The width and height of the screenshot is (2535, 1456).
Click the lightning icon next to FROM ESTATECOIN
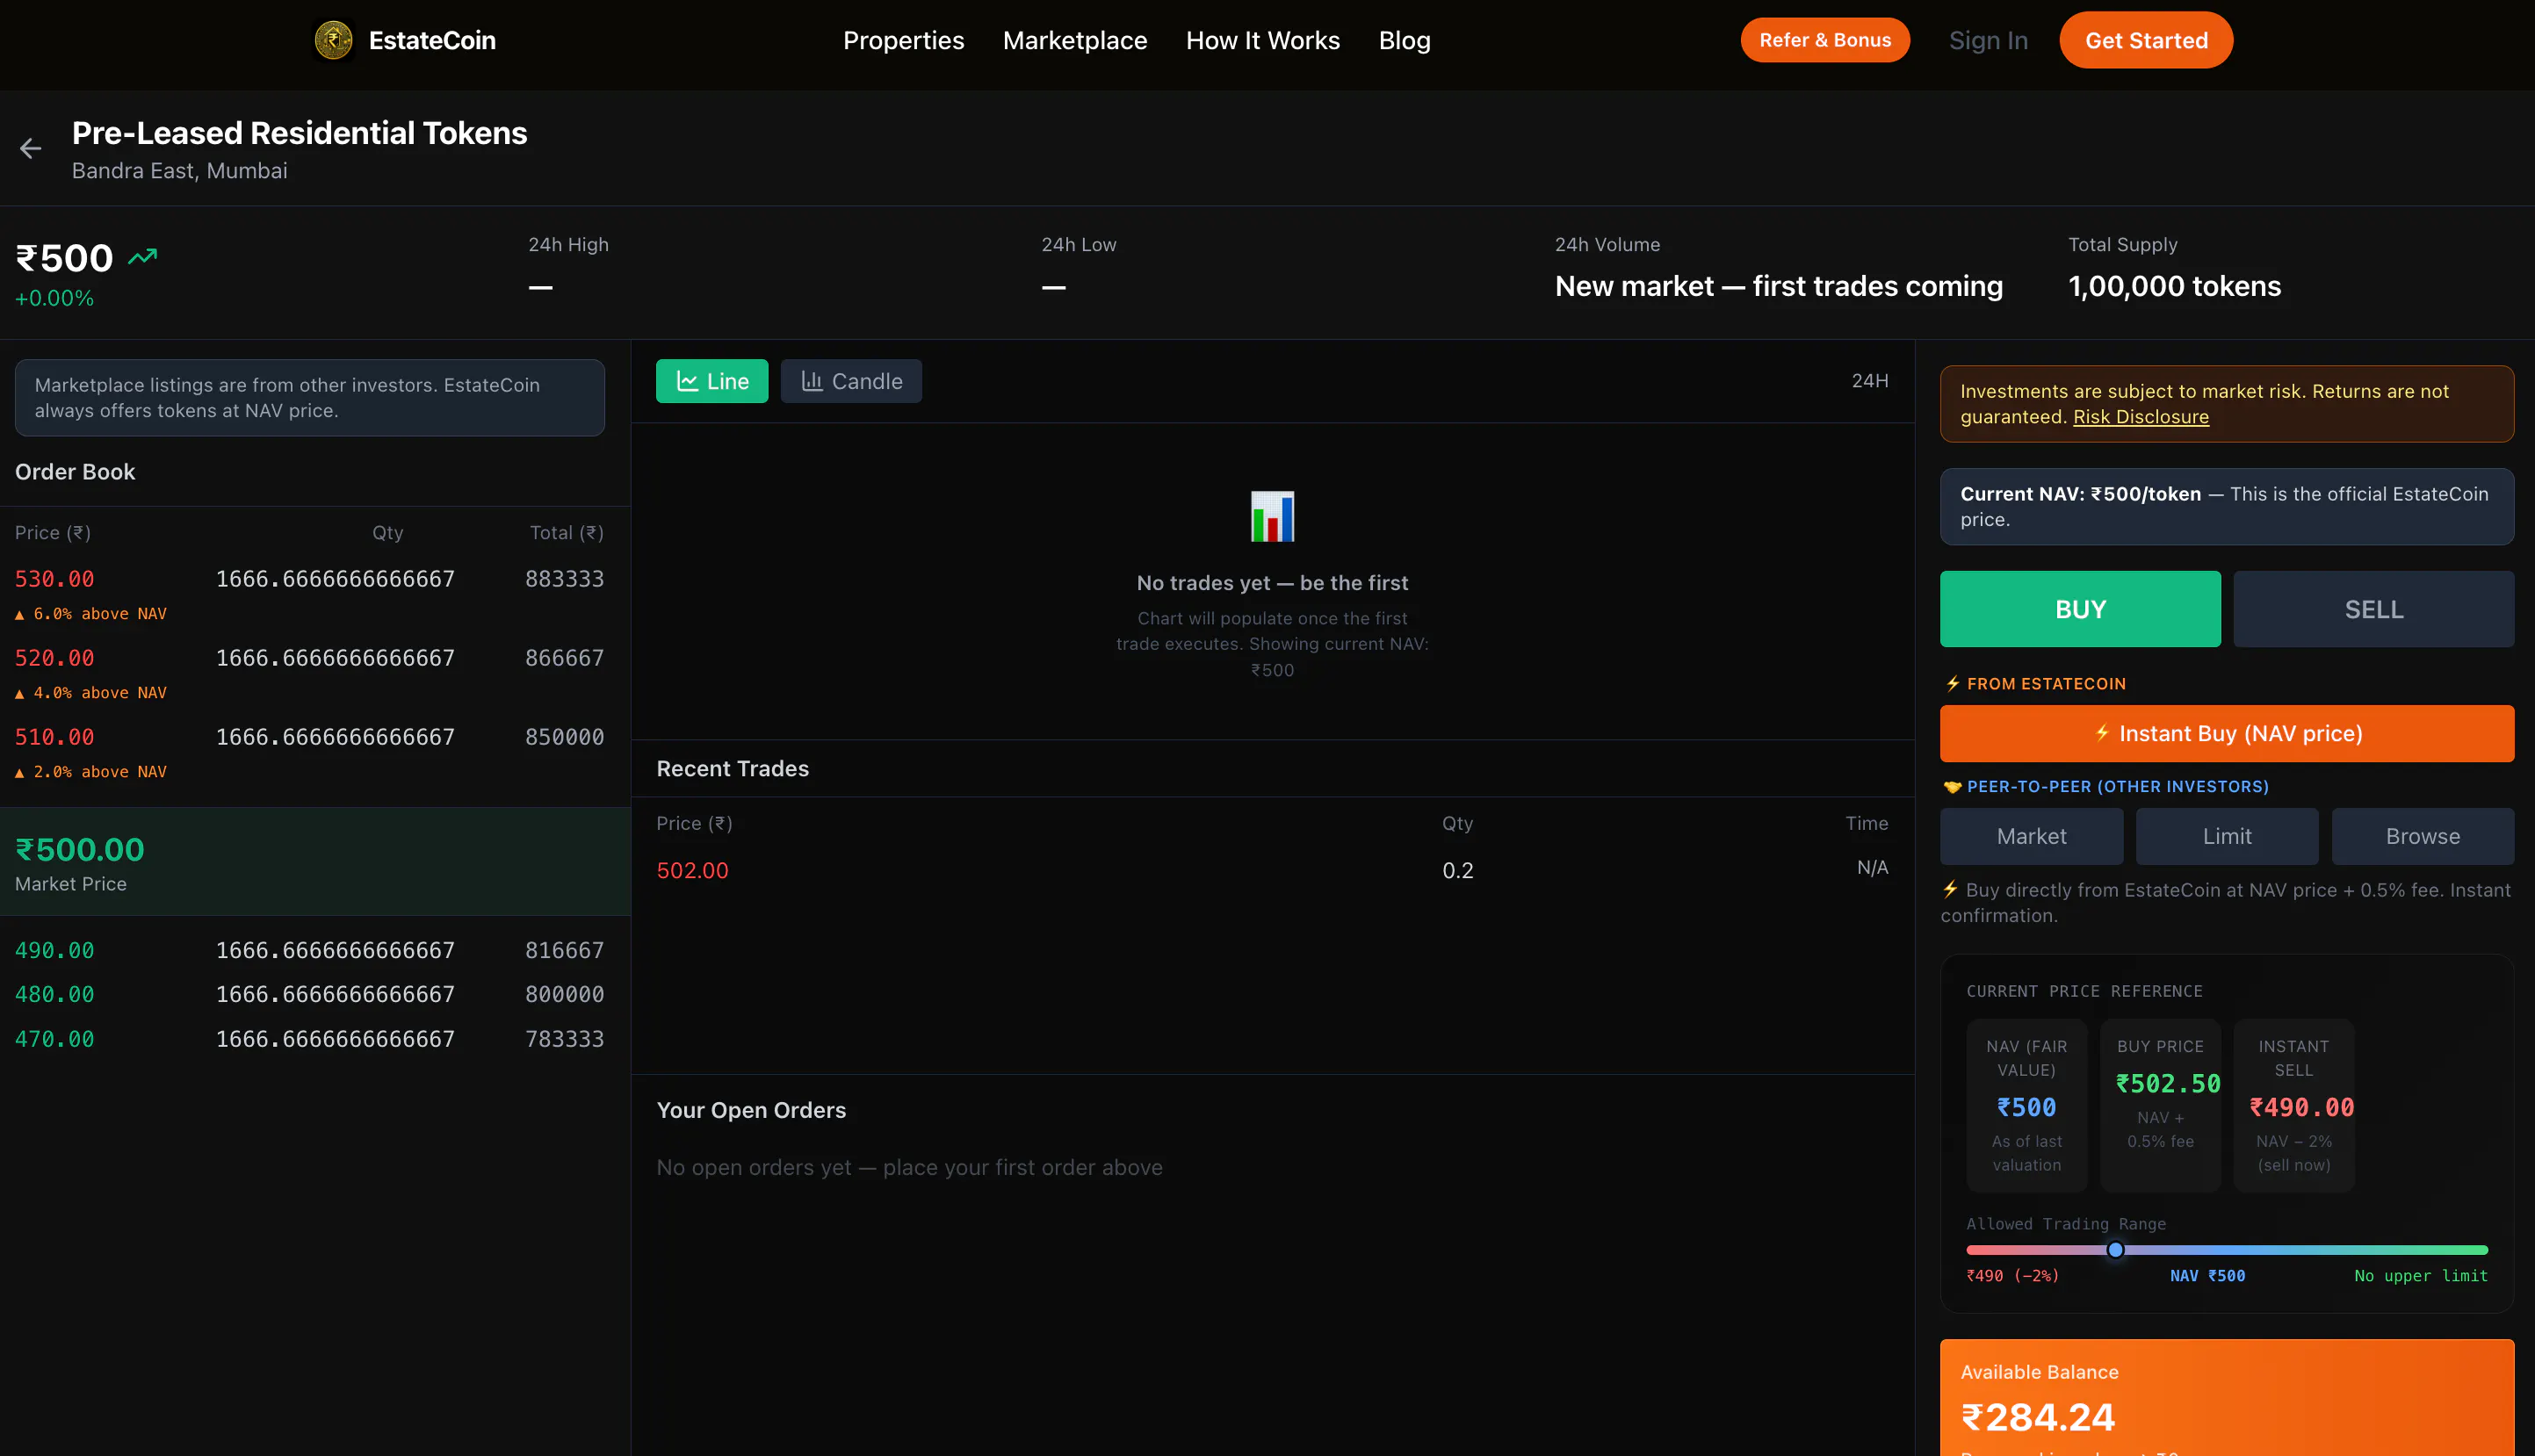(1952, 684)
